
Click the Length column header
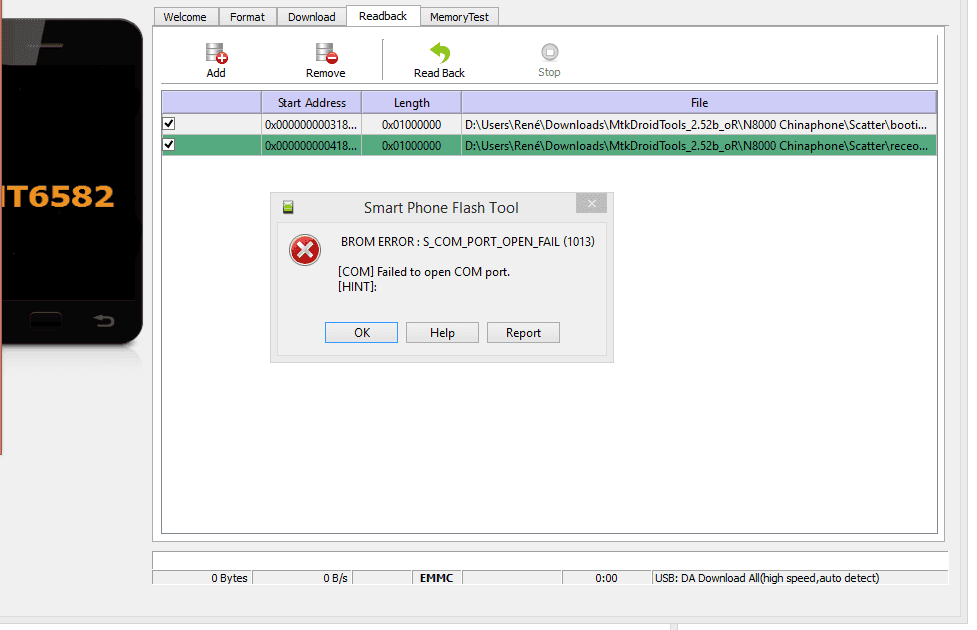[411, 103]
